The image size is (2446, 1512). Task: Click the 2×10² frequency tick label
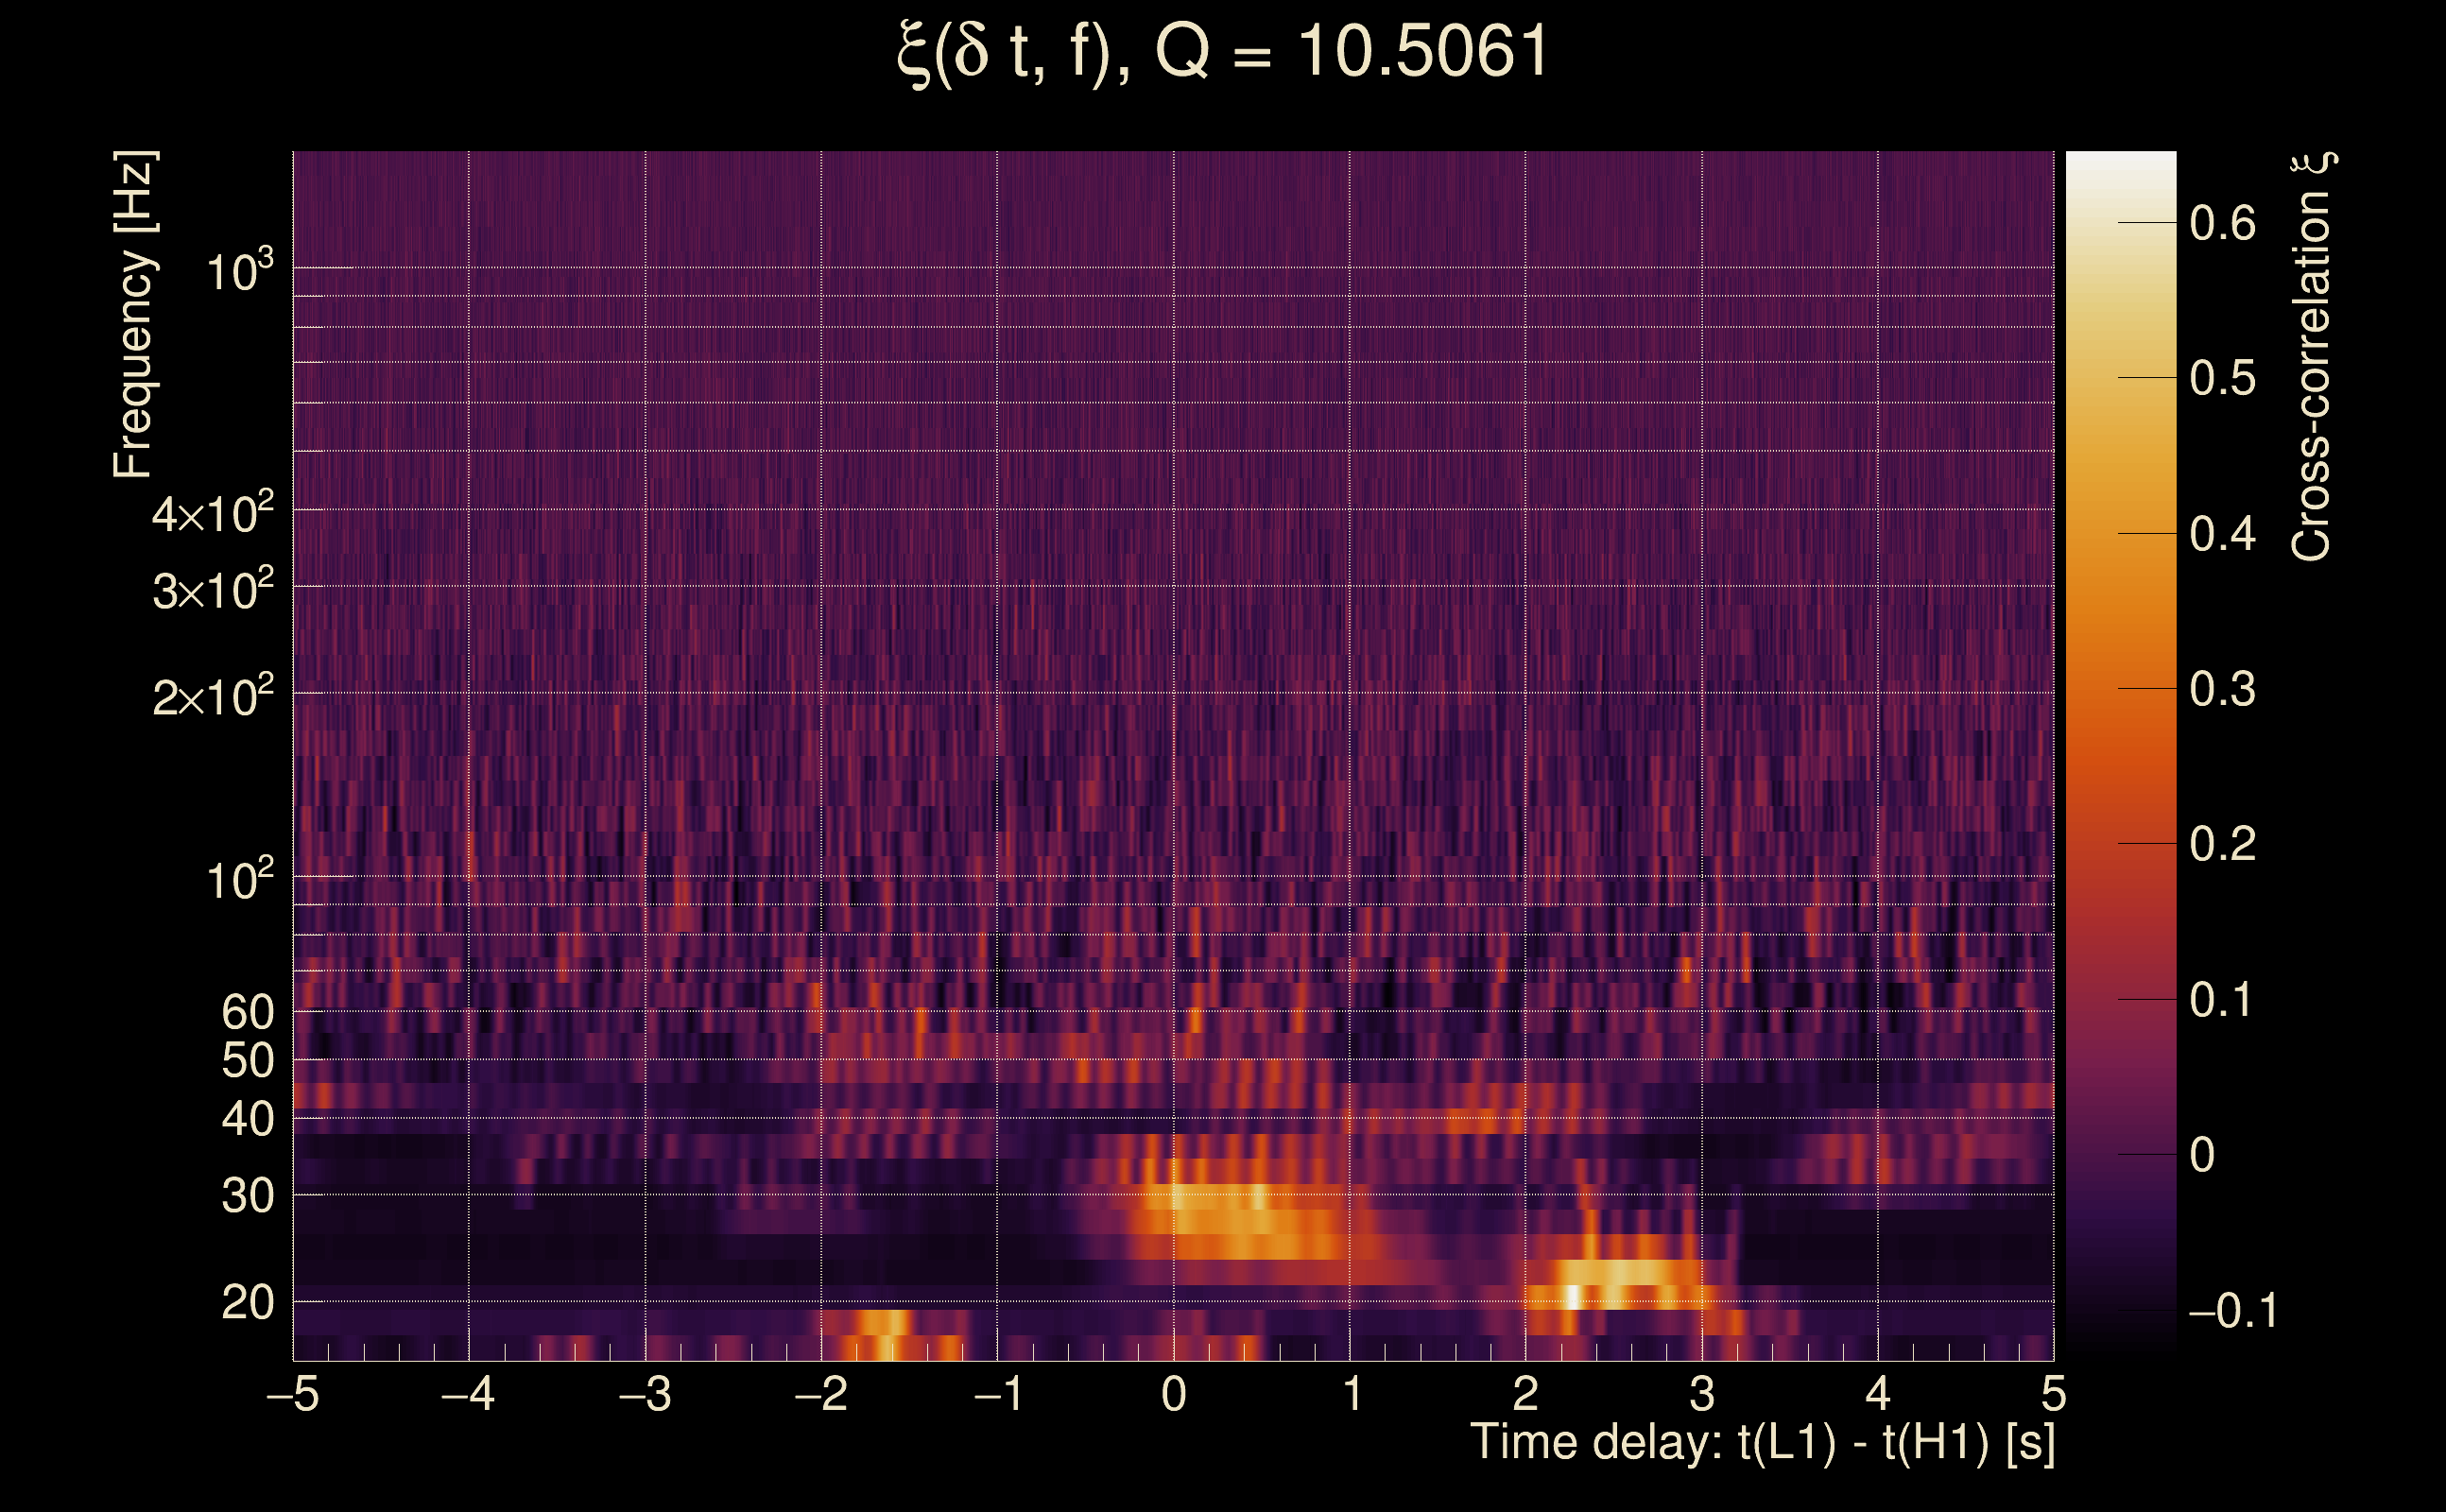212,696
